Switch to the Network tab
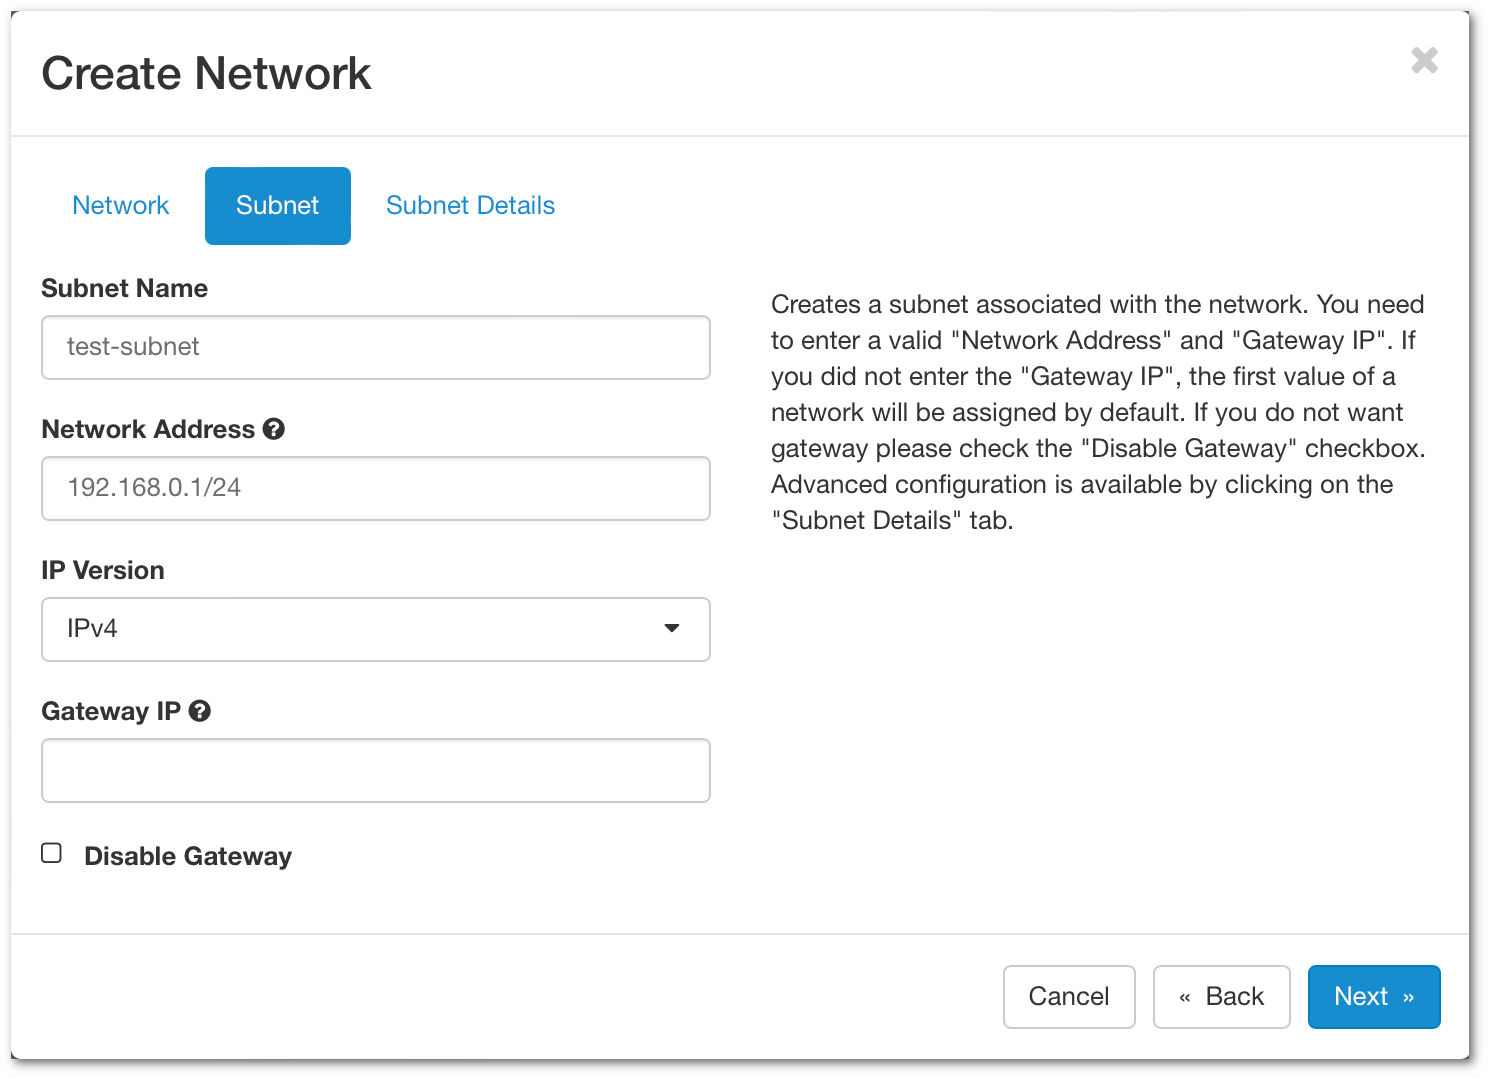The height and width of the screenshot is (1078, 1488). [x=121, y=205]
